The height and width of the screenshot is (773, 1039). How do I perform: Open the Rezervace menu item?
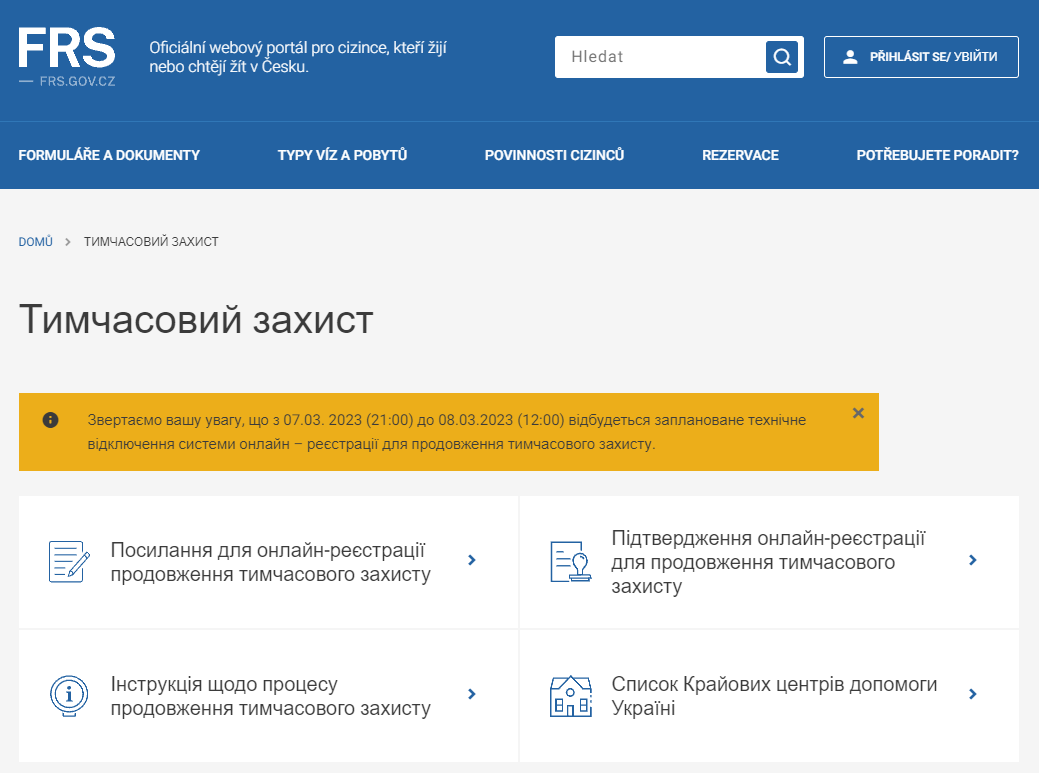pyautogui.click(x=740, y=155)
